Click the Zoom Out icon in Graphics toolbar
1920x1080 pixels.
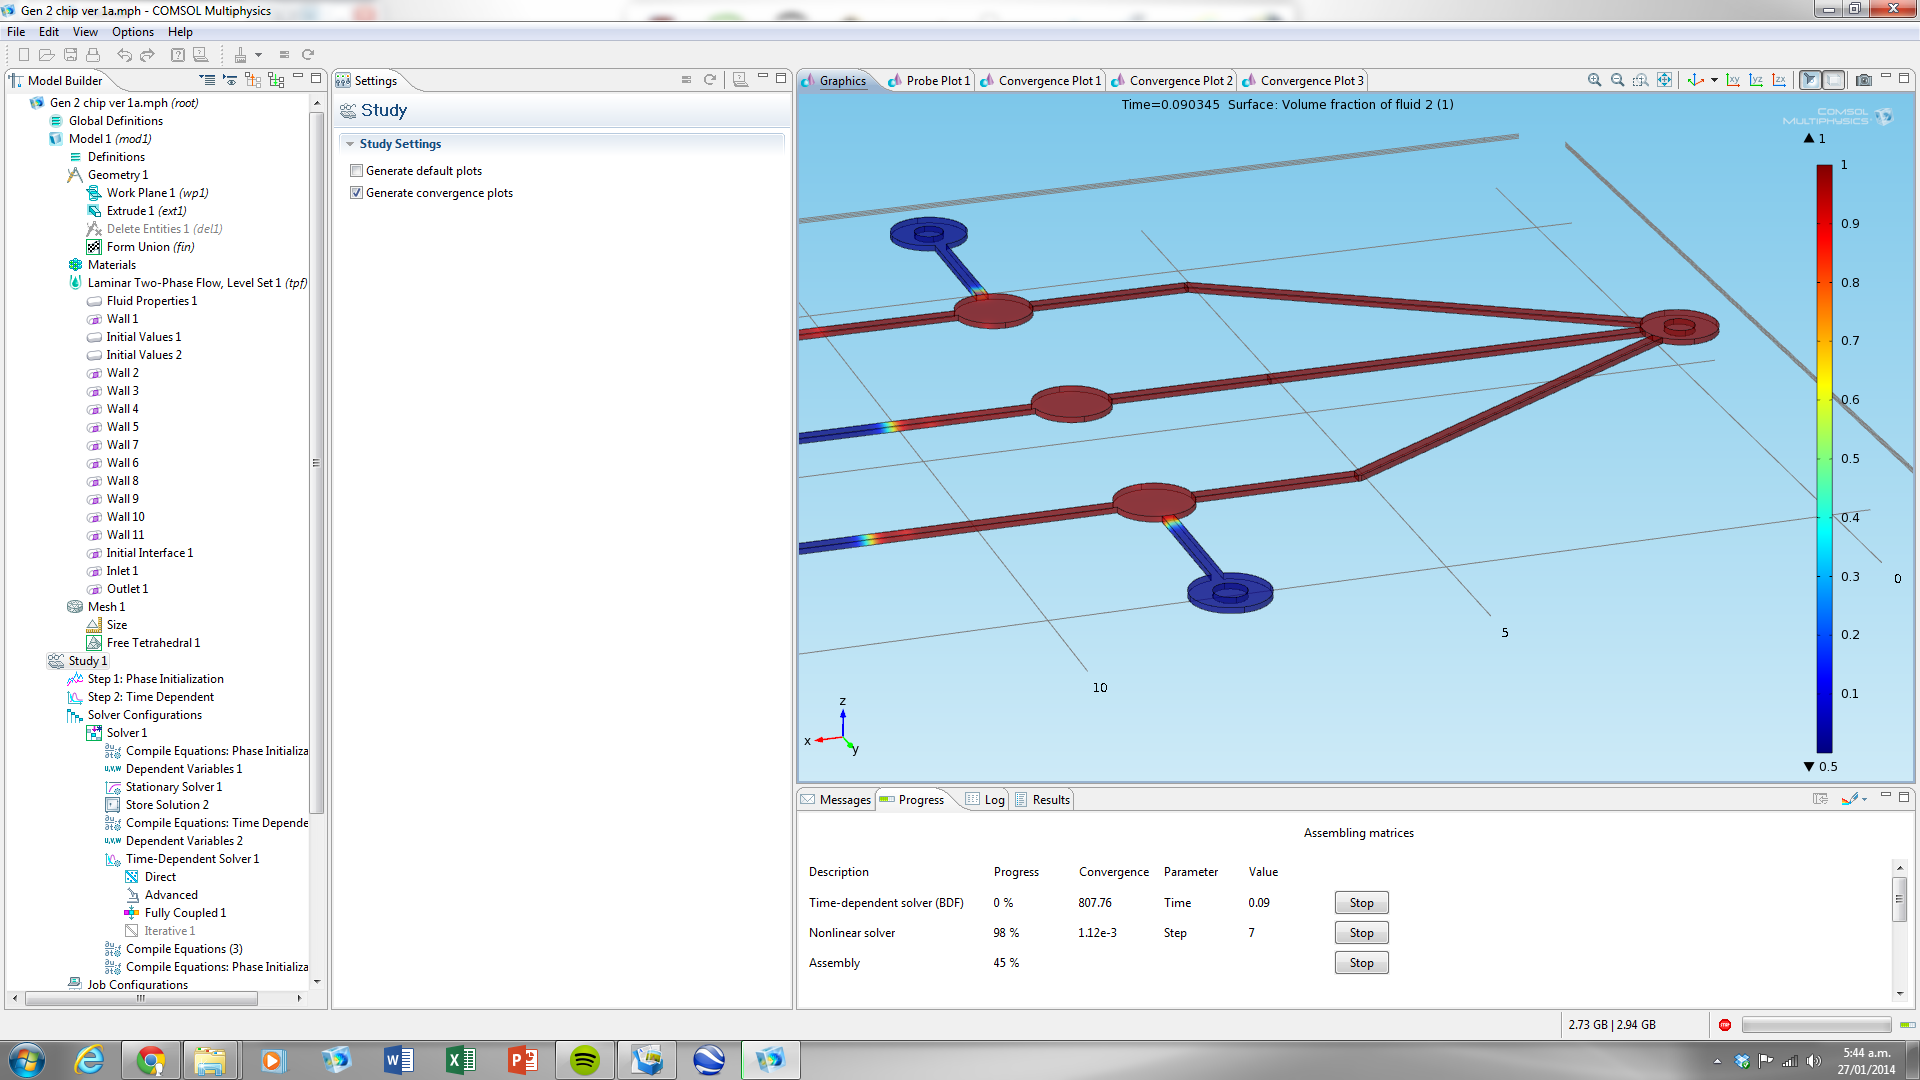click(1617, 80)
